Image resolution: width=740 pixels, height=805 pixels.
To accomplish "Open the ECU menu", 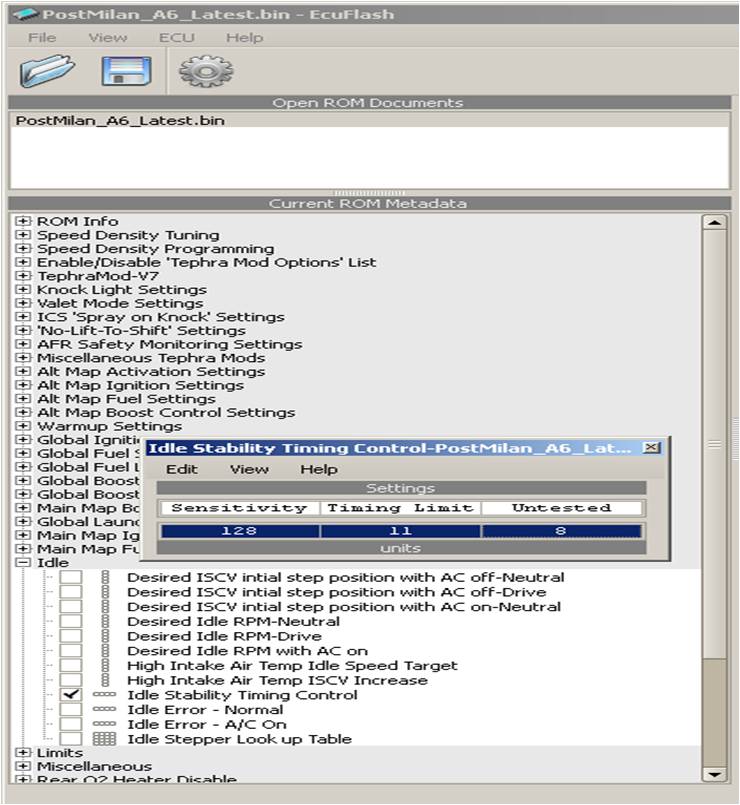I will tap(177, 37).
